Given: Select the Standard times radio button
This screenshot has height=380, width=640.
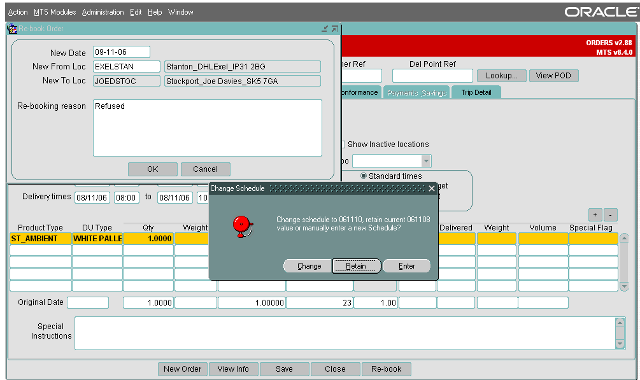Looking at the screenshot, I should tap(363, 176).
